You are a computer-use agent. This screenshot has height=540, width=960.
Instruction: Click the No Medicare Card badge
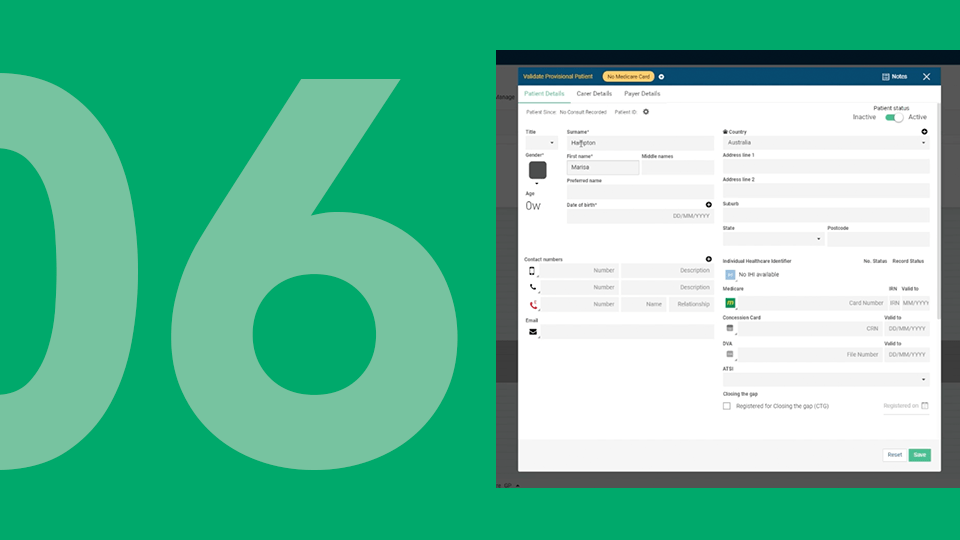(x=628, y=77)
